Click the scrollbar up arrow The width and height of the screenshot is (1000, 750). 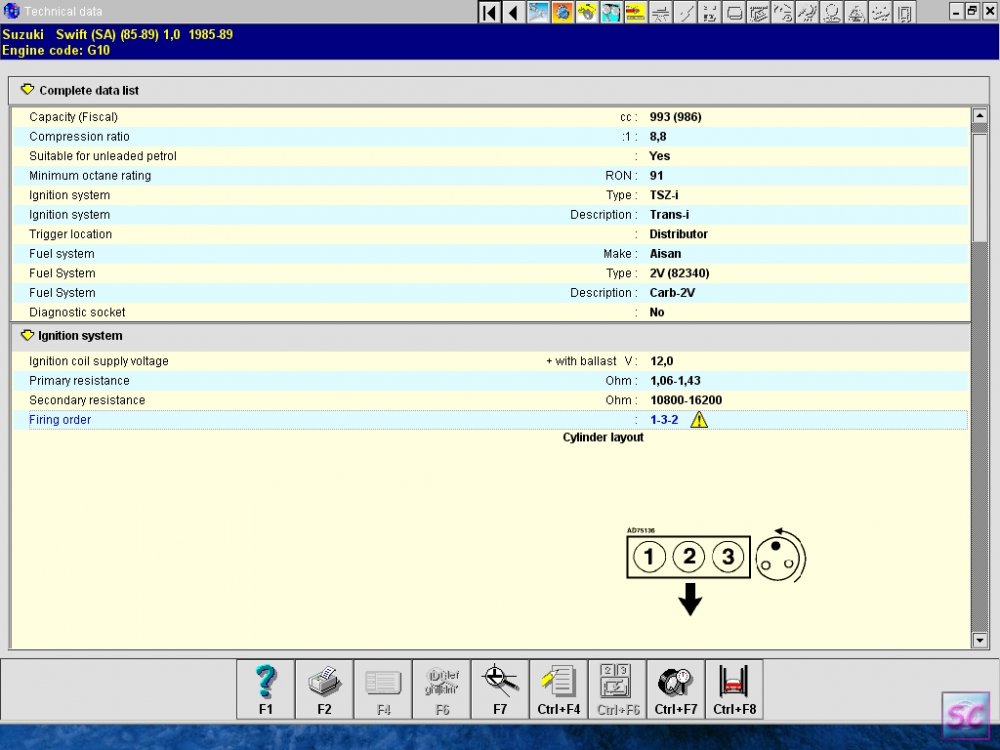[980, 115]
